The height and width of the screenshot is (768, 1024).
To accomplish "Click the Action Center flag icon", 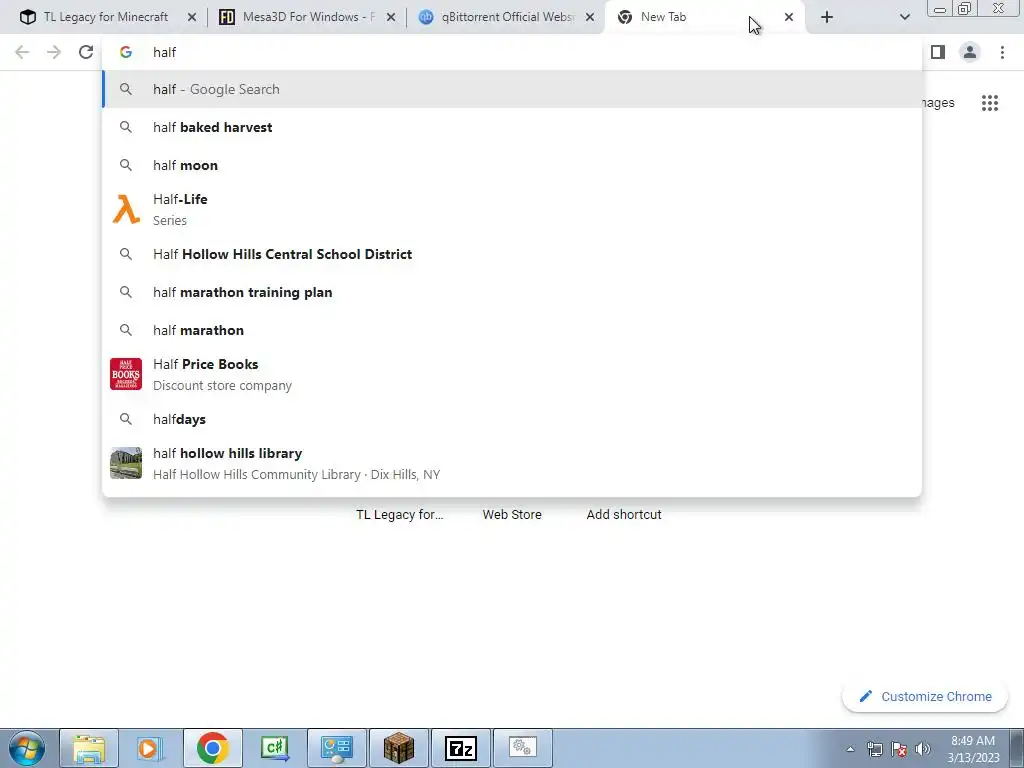I will coord(899,749).
